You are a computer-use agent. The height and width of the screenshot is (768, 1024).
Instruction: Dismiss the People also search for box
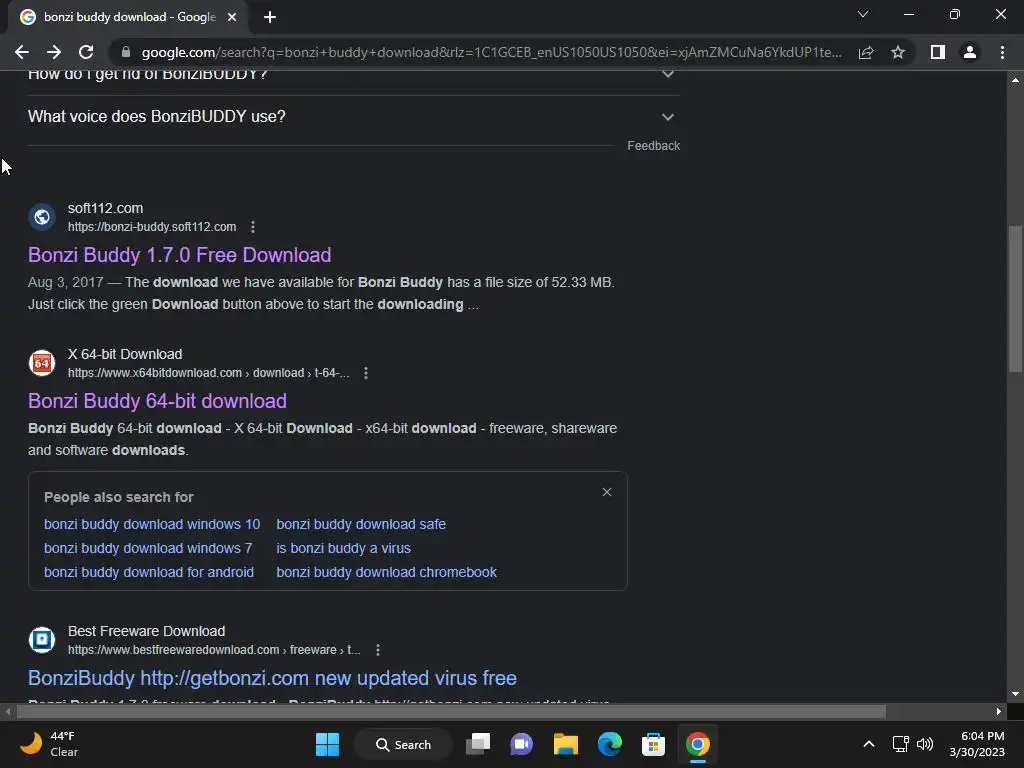pyautogui.click(x=607, y=492)
